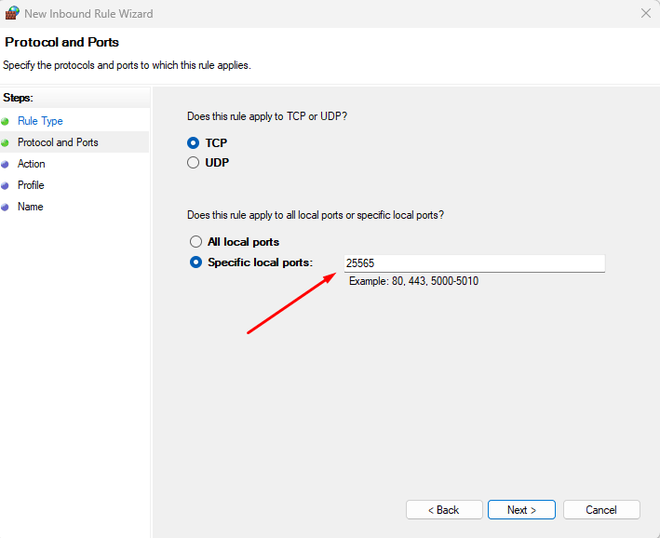Click the port field containing 25565

point(474,264)
